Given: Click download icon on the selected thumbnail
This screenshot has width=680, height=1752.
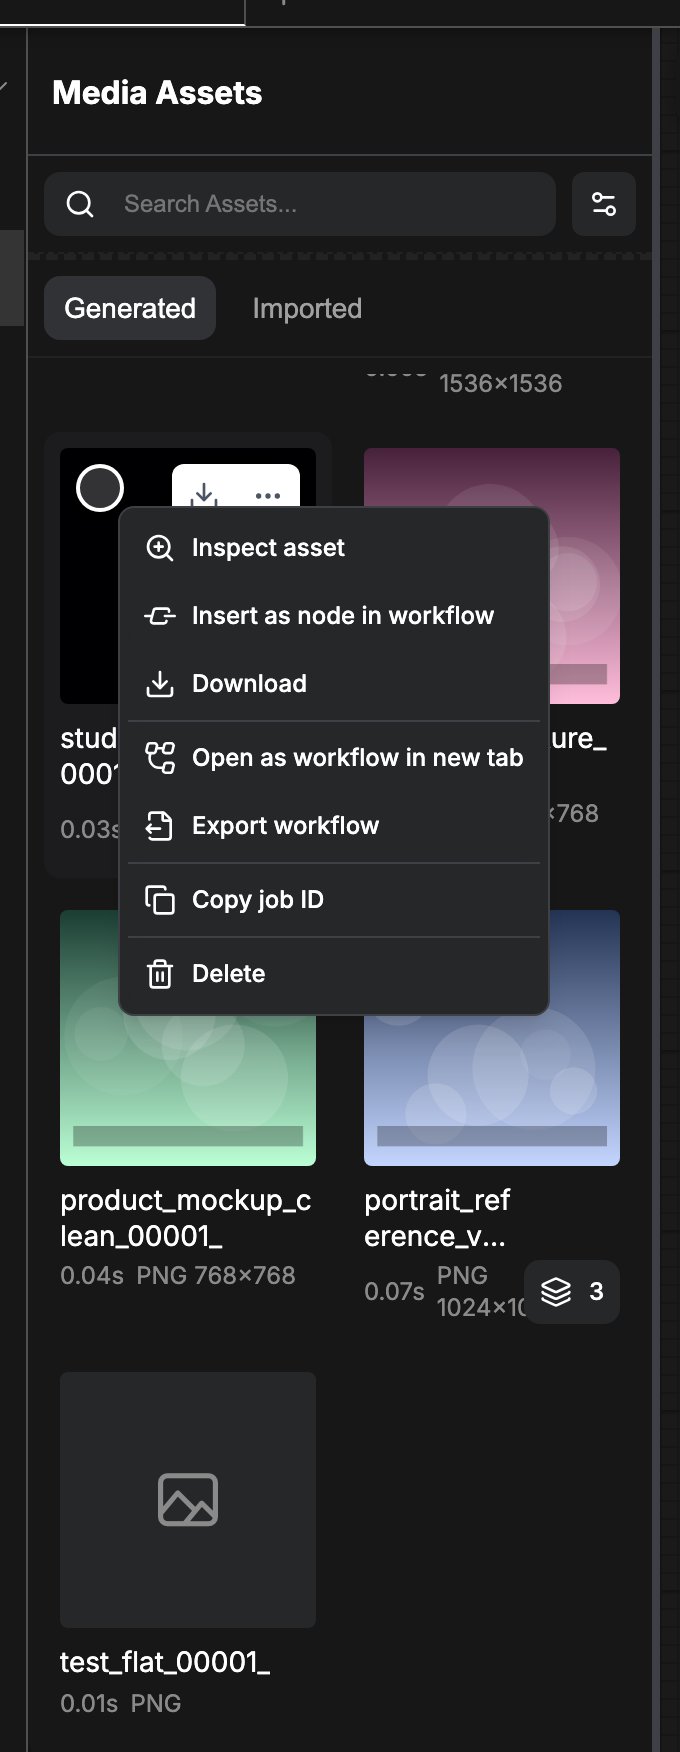Looking at the screenshot, I should tap(204, 494).
